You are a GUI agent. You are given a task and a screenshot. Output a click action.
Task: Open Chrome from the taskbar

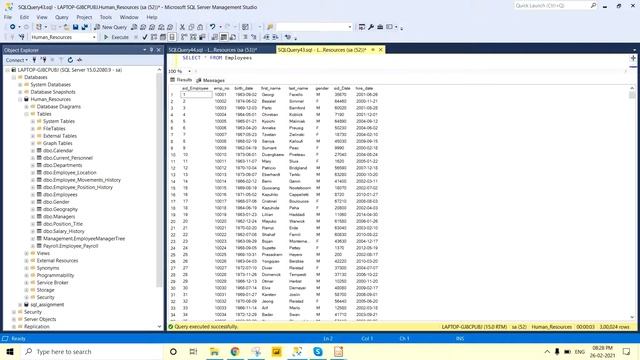[235, 351]
